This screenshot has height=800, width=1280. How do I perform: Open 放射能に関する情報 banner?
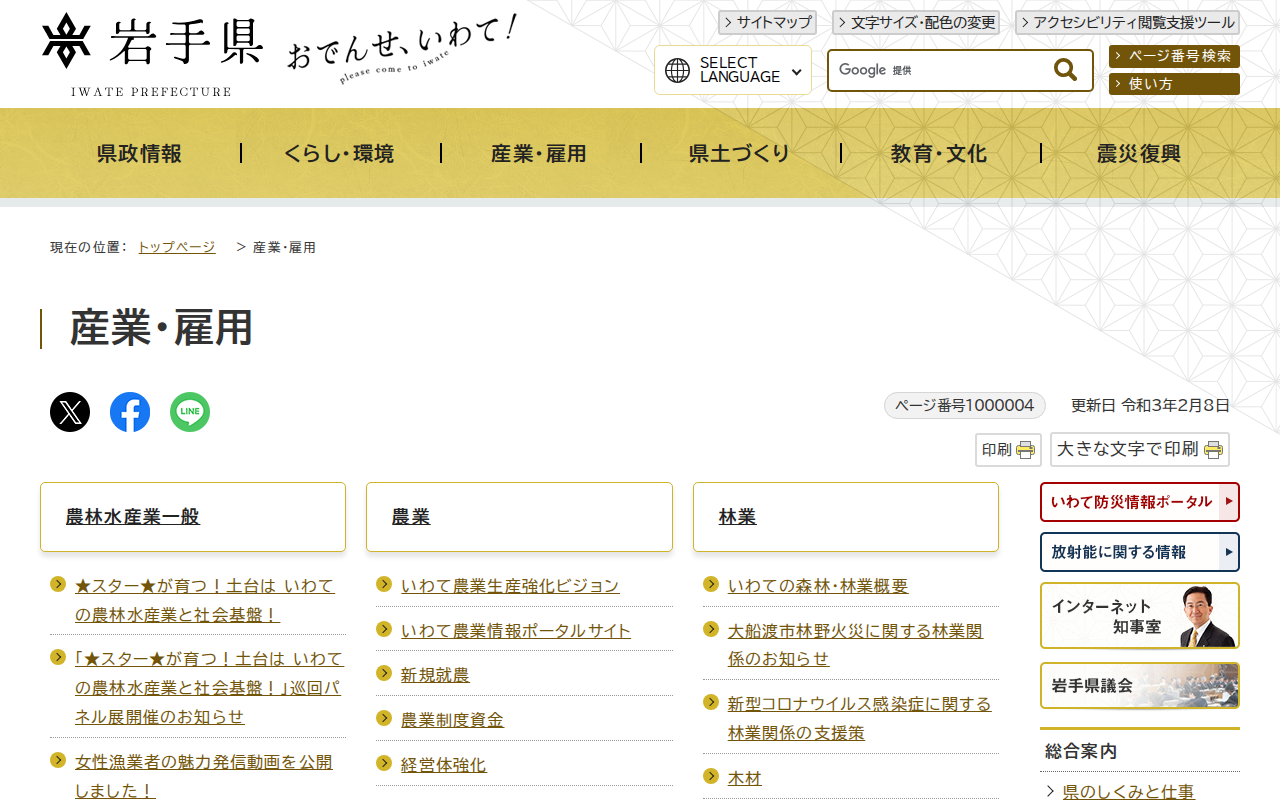coord(1140,552)
